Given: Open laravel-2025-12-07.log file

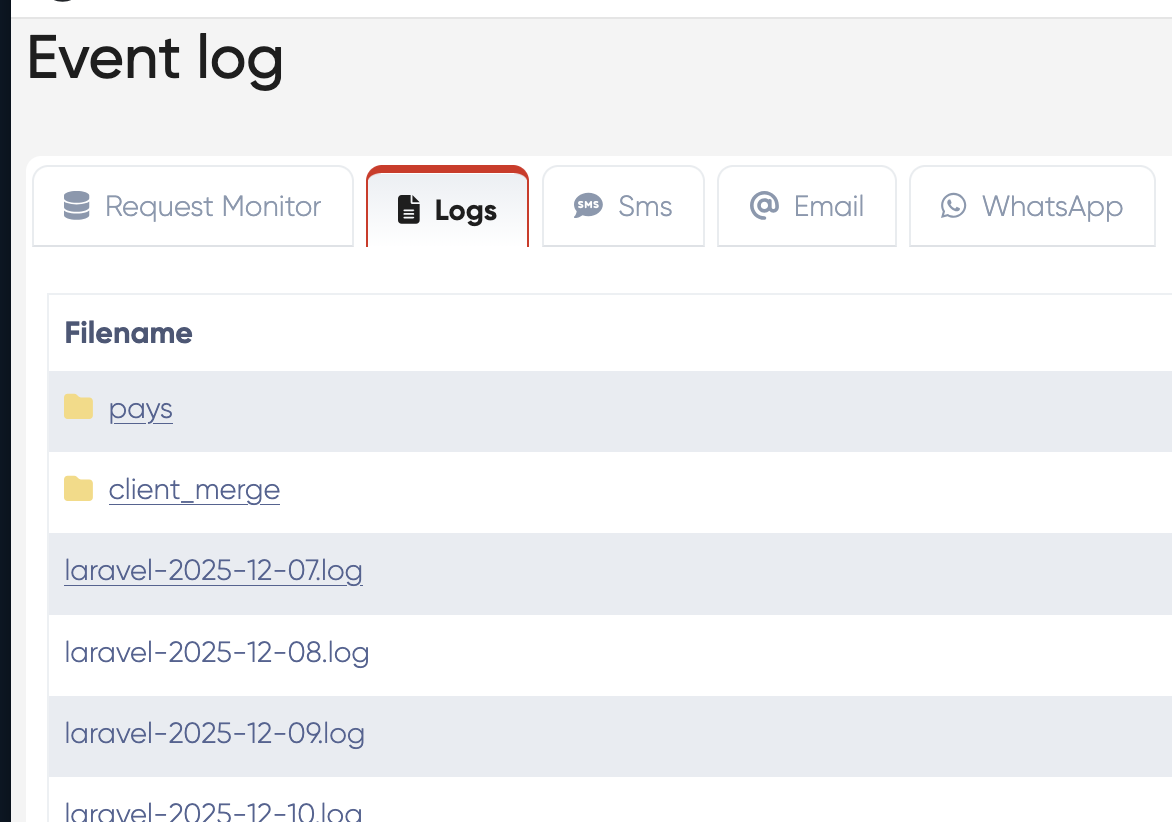Looking at the screenshot, I should [x=213, y=571].
